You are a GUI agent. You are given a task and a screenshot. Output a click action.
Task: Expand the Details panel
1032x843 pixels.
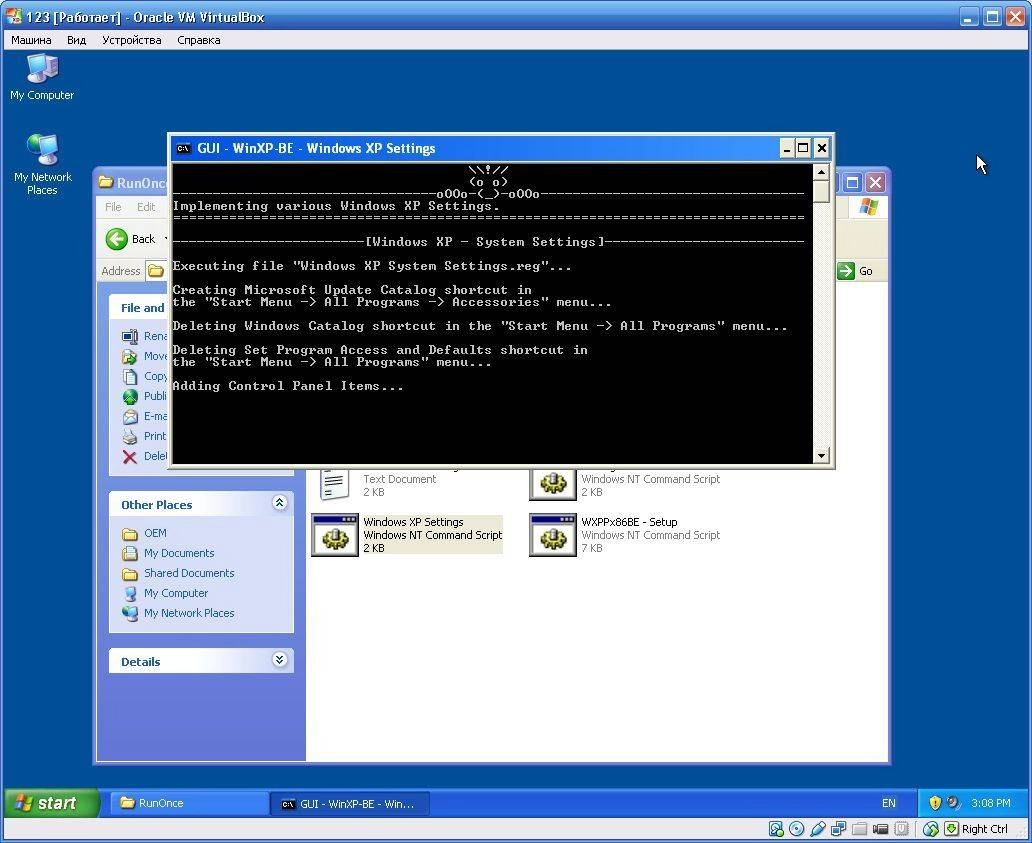[280, 660]
